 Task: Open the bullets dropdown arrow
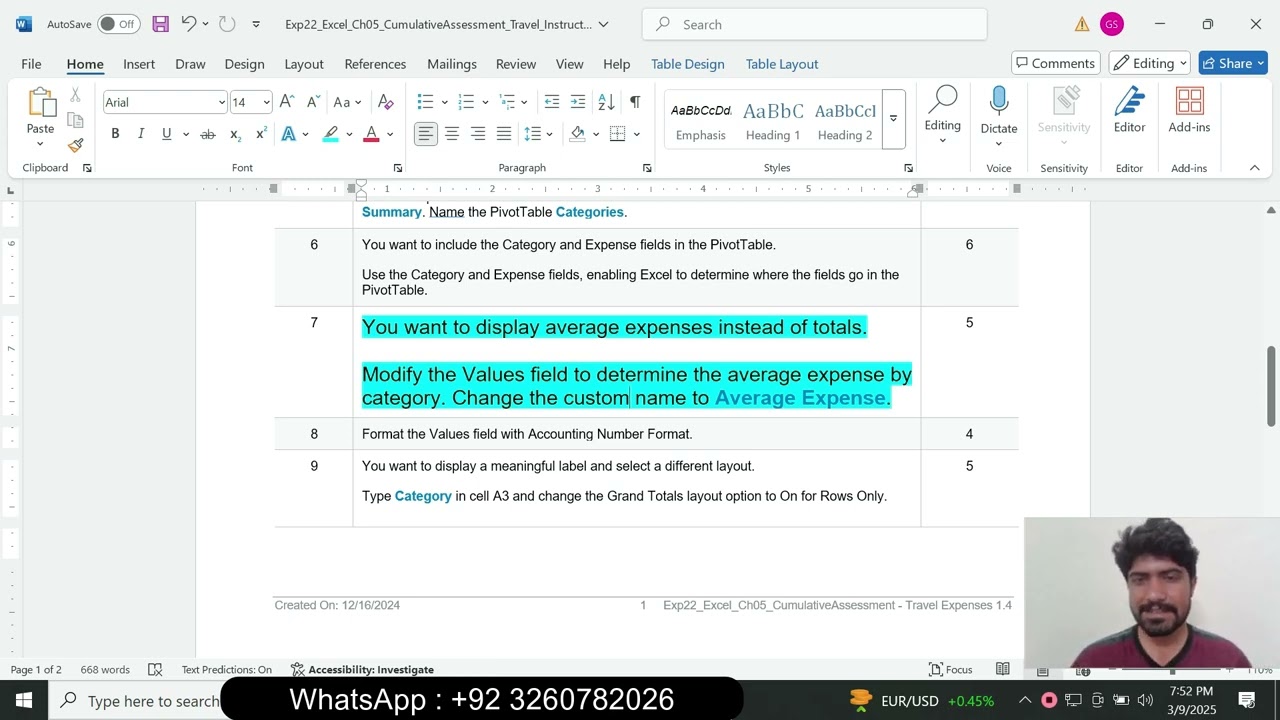444,102
